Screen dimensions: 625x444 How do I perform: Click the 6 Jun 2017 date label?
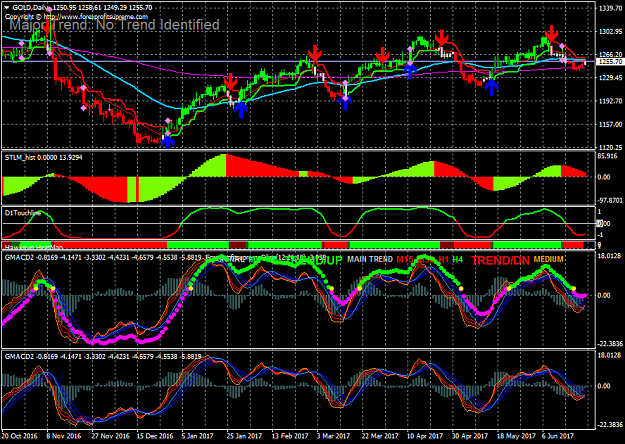click(x=560, y=436)
